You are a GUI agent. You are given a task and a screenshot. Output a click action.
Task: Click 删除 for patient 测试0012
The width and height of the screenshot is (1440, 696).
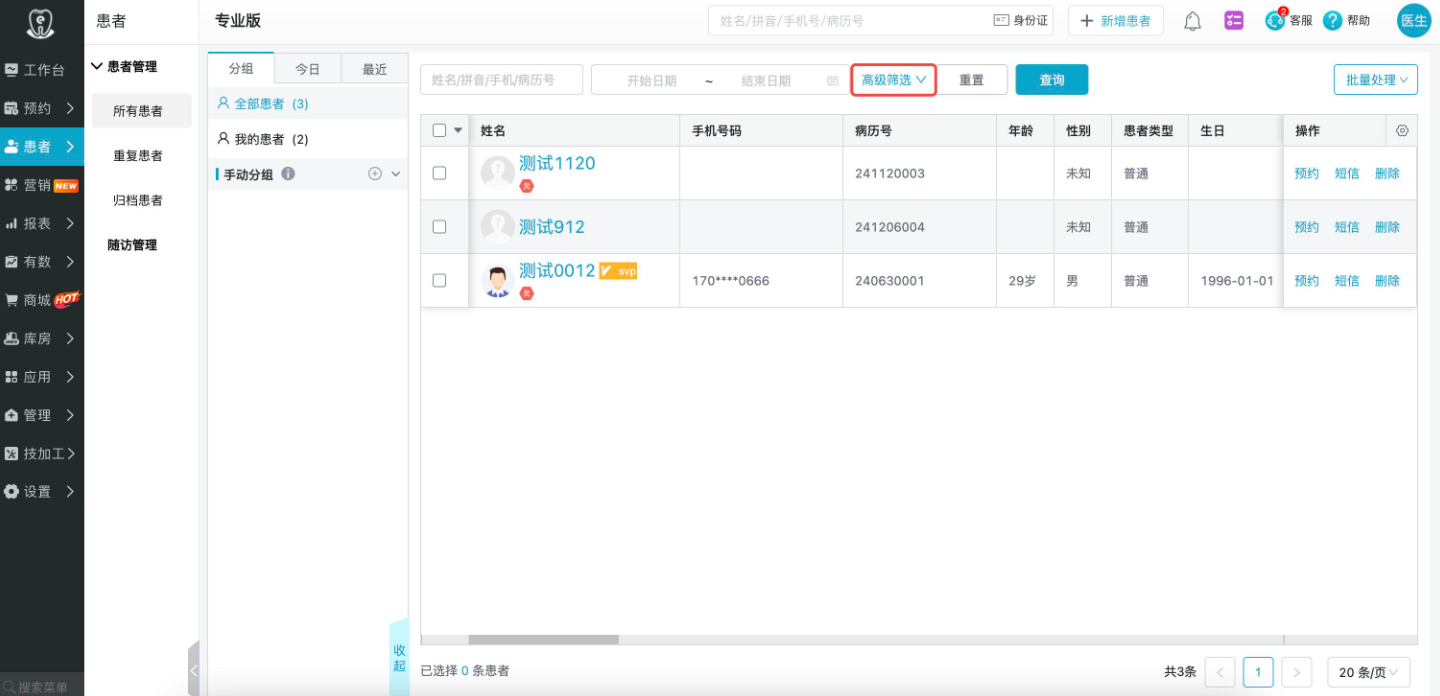click(x=1387, y=281)
